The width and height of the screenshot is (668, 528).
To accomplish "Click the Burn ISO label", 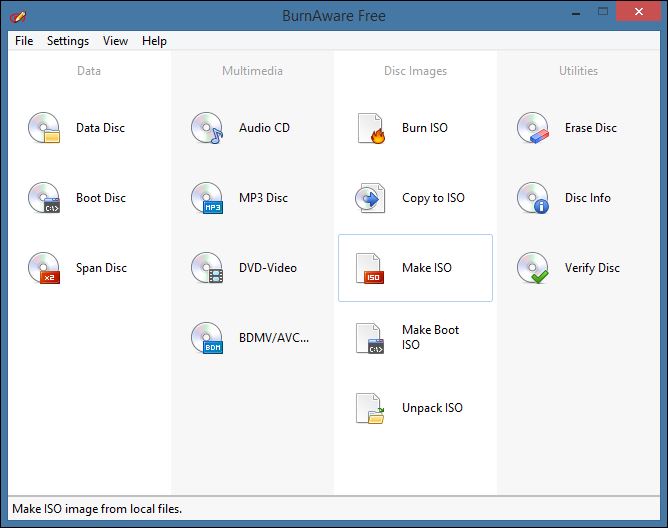I will [425, 128].
